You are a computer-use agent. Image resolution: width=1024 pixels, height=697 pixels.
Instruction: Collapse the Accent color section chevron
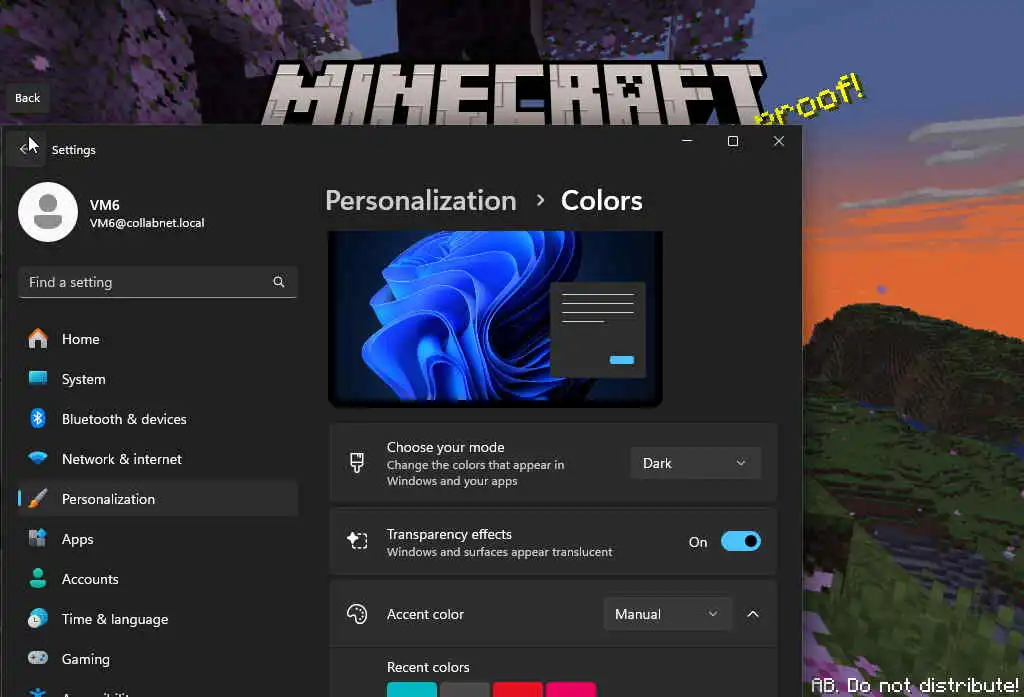click(x=753, y=614)
